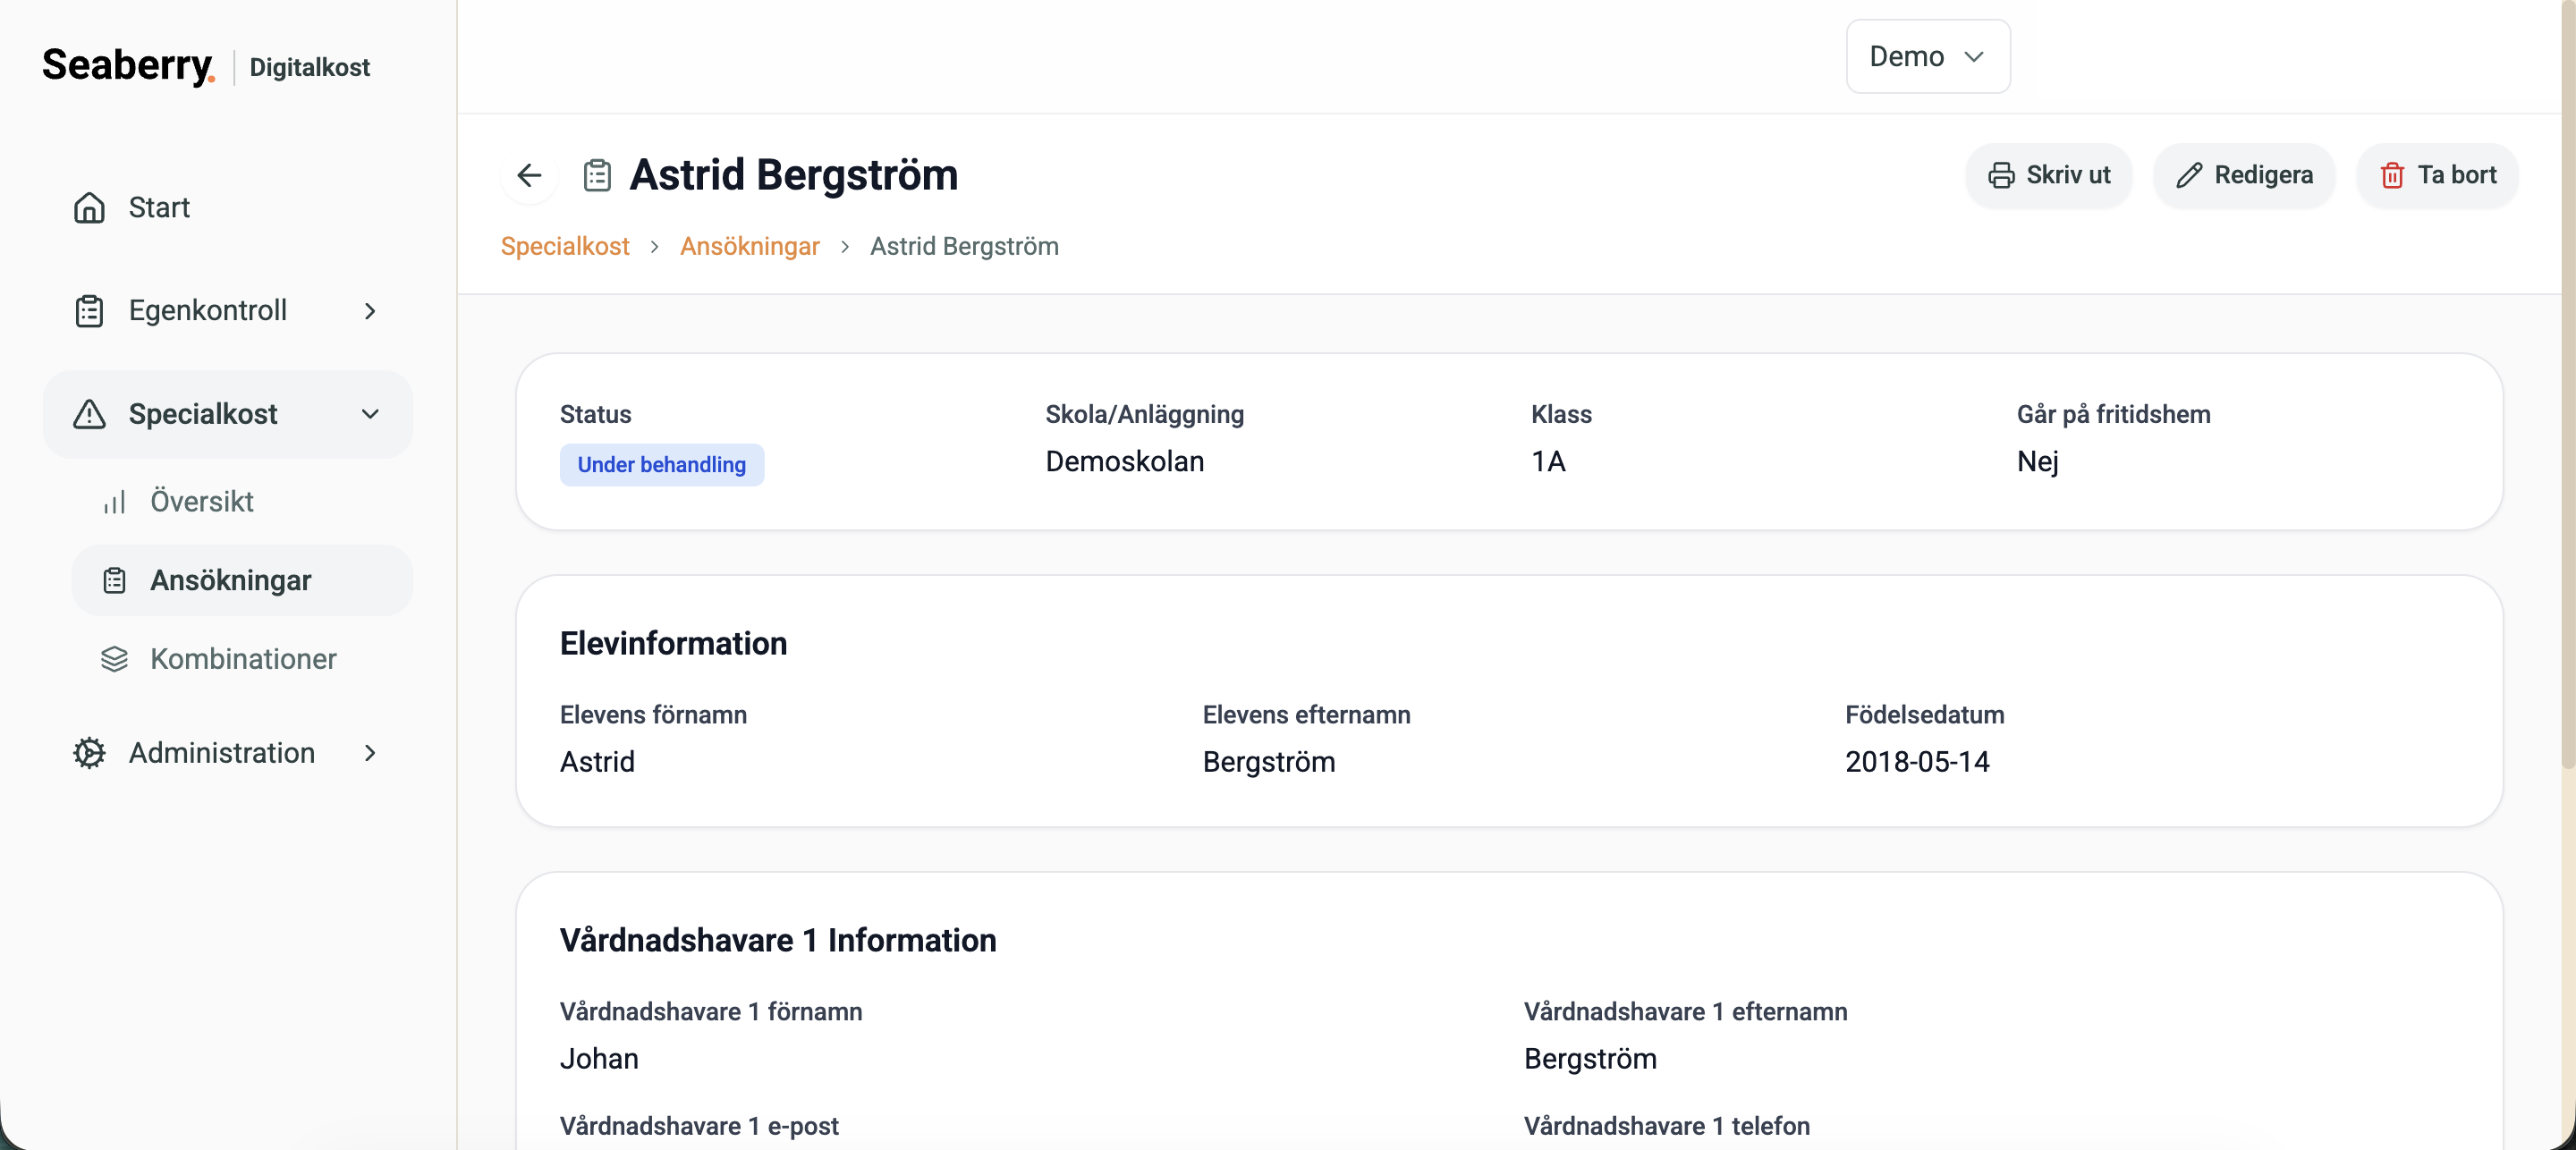
Task: Expand the Egenkontroll submenu chevron
Action: coord(370,311)
